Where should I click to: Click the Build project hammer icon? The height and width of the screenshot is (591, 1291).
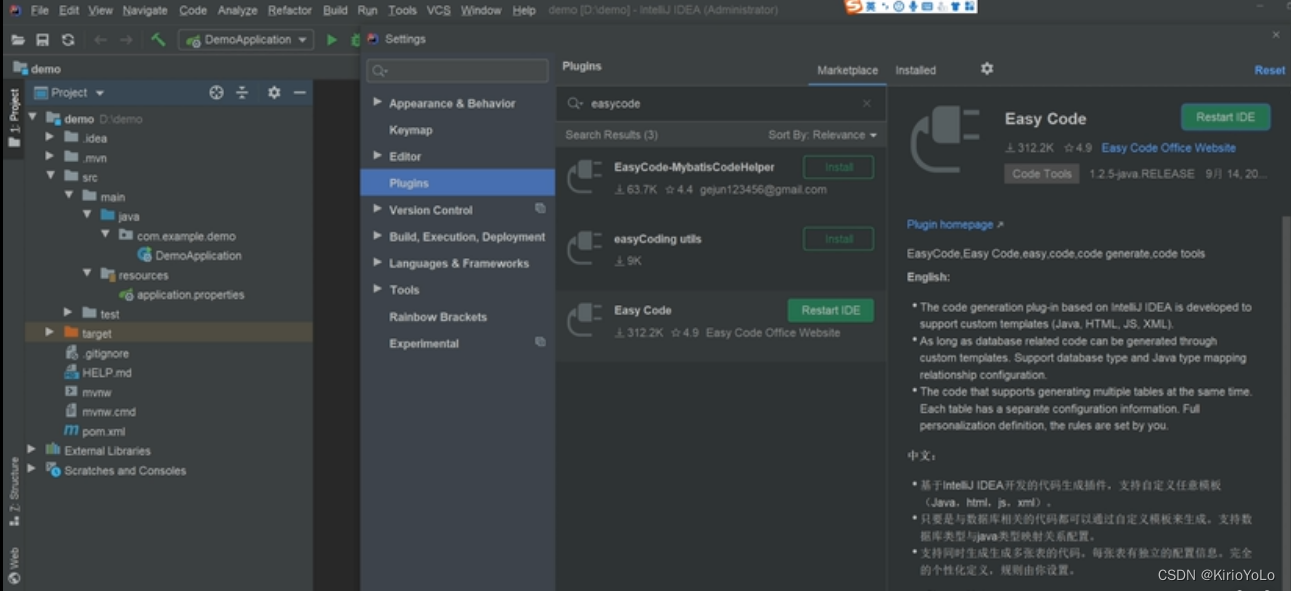point(158,40)
